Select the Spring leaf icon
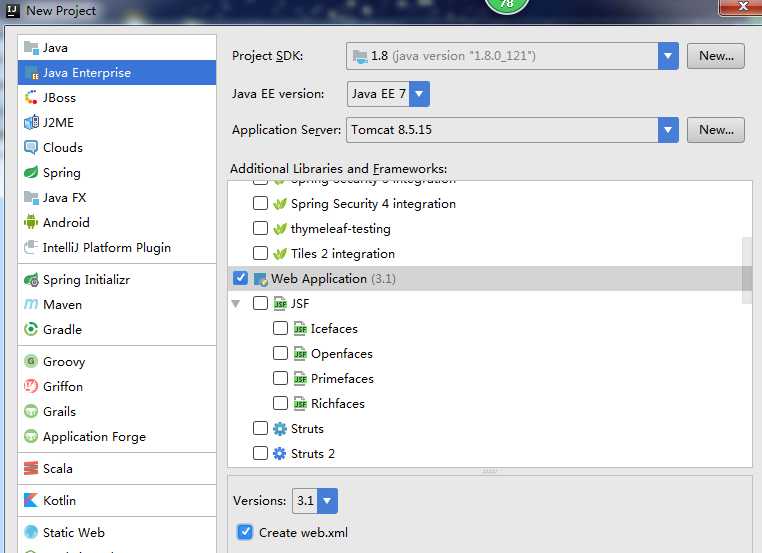The height and width of the screenshot is (553, 762). 31,173
